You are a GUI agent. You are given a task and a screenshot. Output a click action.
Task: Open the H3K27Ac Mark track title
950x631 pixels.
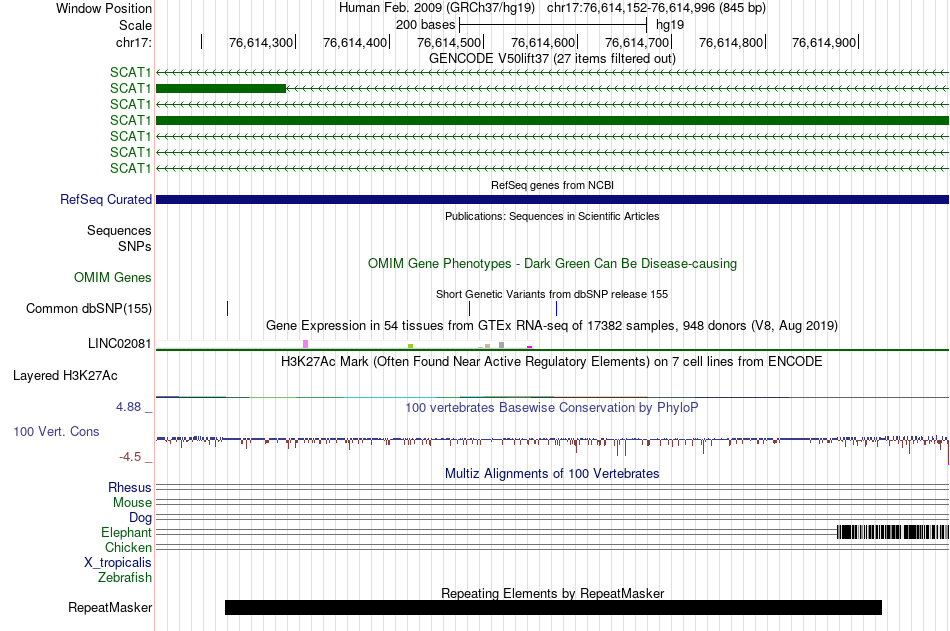pyautogui.click(x=552, y=362)
